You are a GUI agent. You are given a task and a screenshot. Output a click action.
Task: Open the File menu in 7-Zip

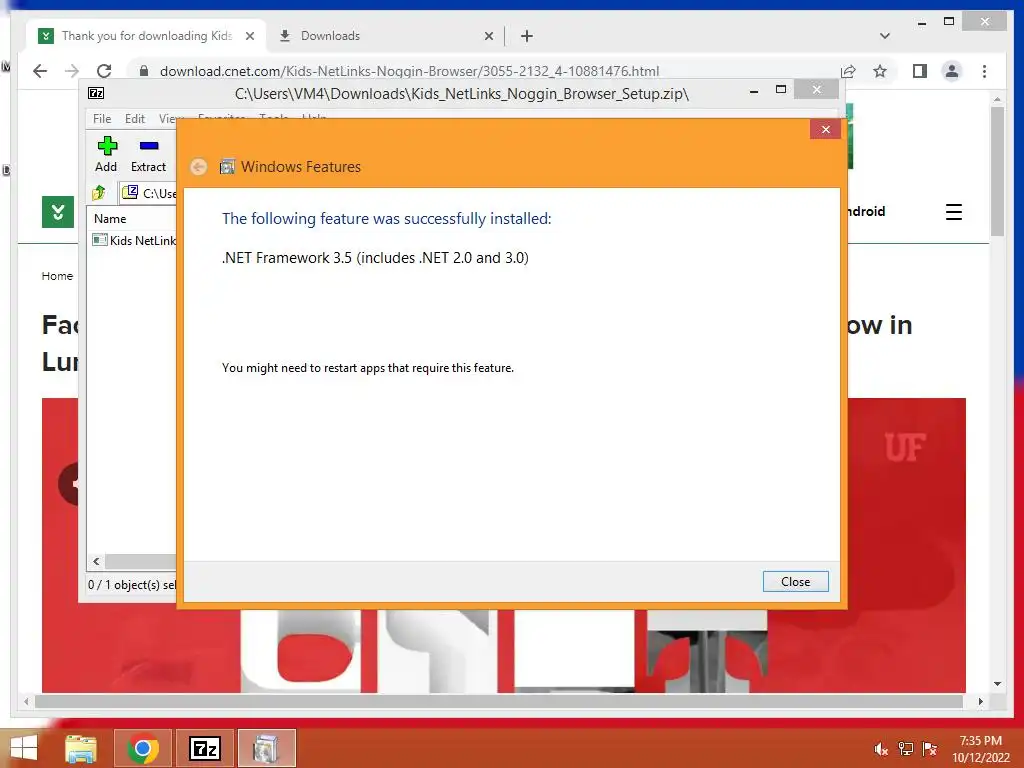[102, 119]
